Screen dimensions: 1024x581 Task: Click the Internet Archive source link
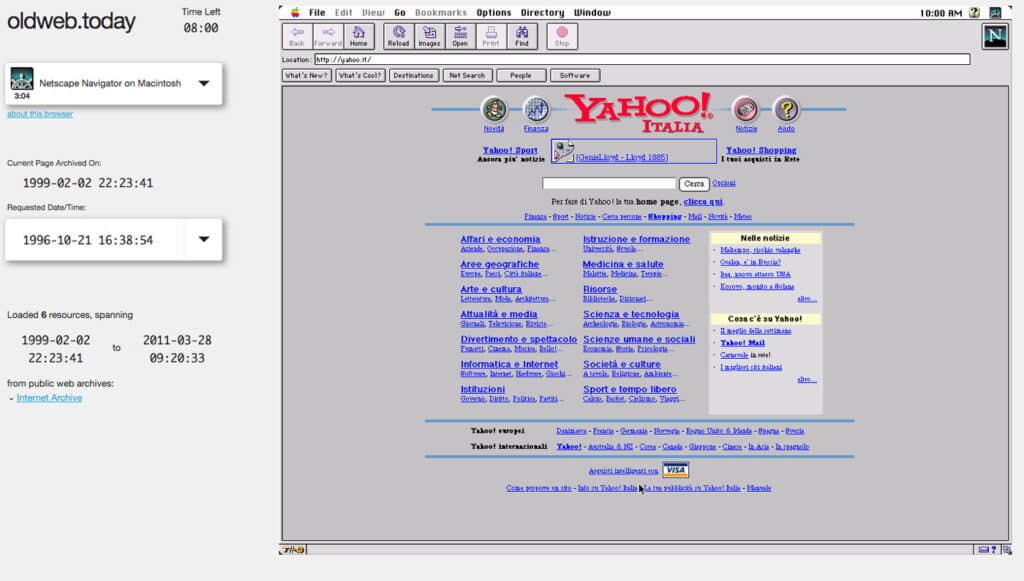[x=50, y=397]
